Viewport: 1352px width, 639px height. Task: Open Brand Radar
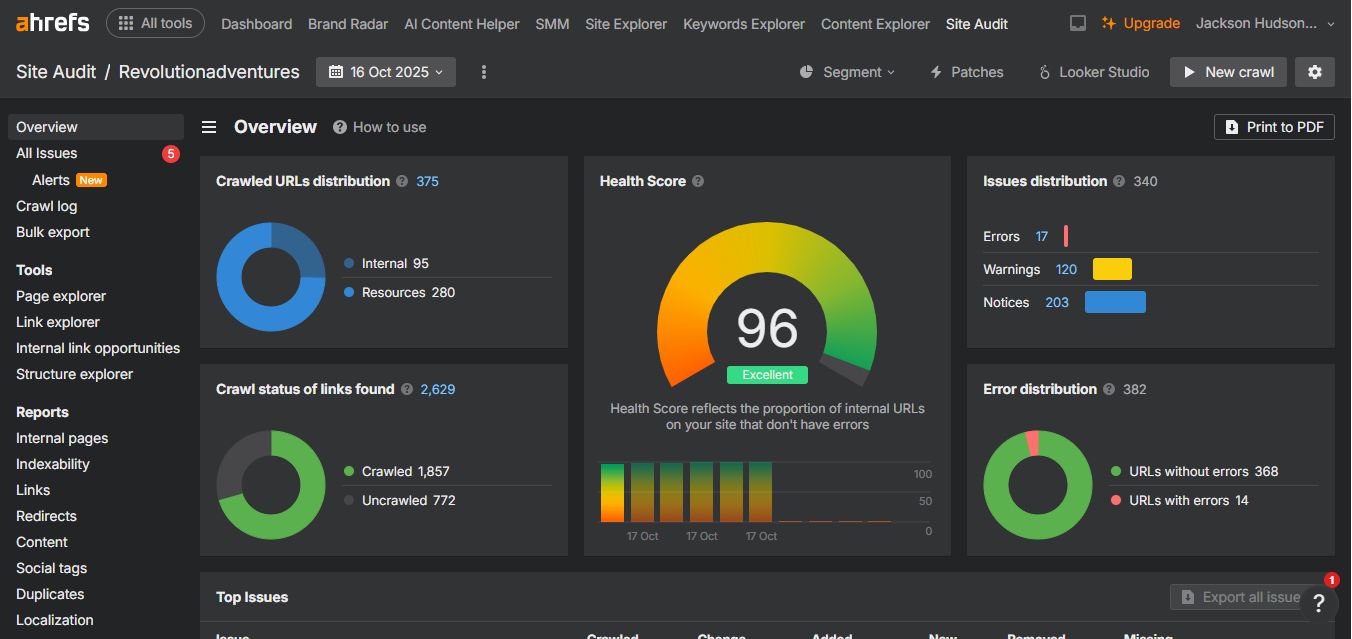tap(348, 24)
